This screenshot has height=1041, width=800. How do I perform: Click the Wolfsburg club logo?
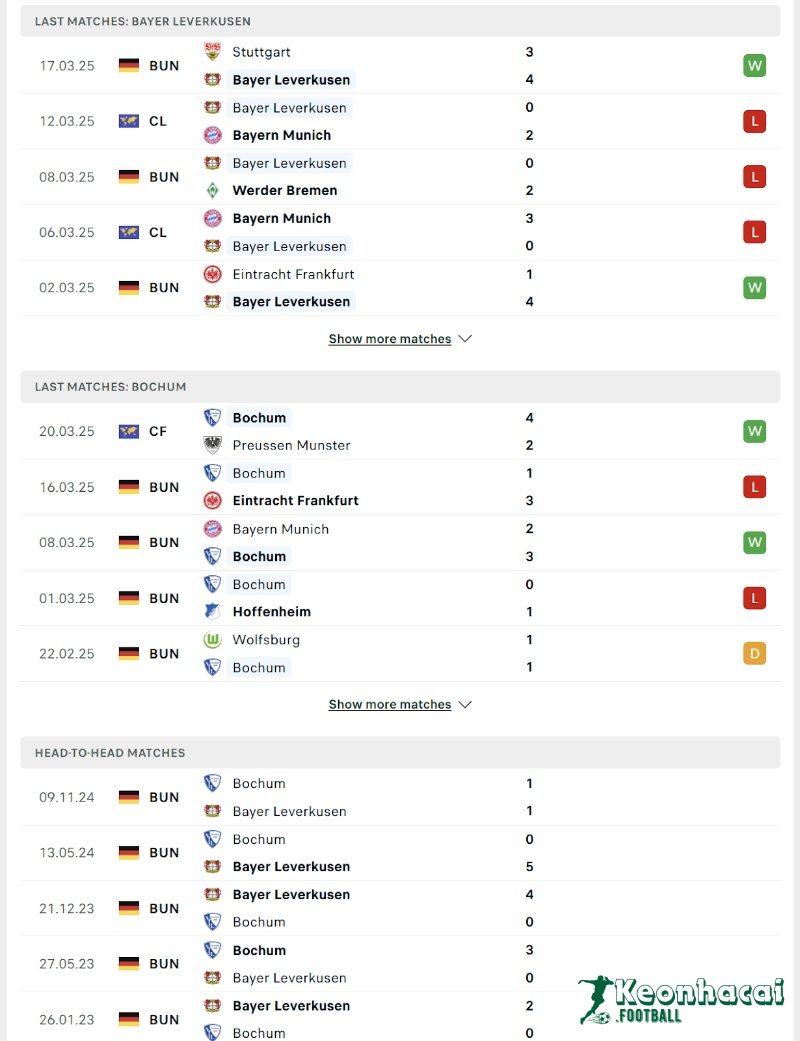coord(212,639)
